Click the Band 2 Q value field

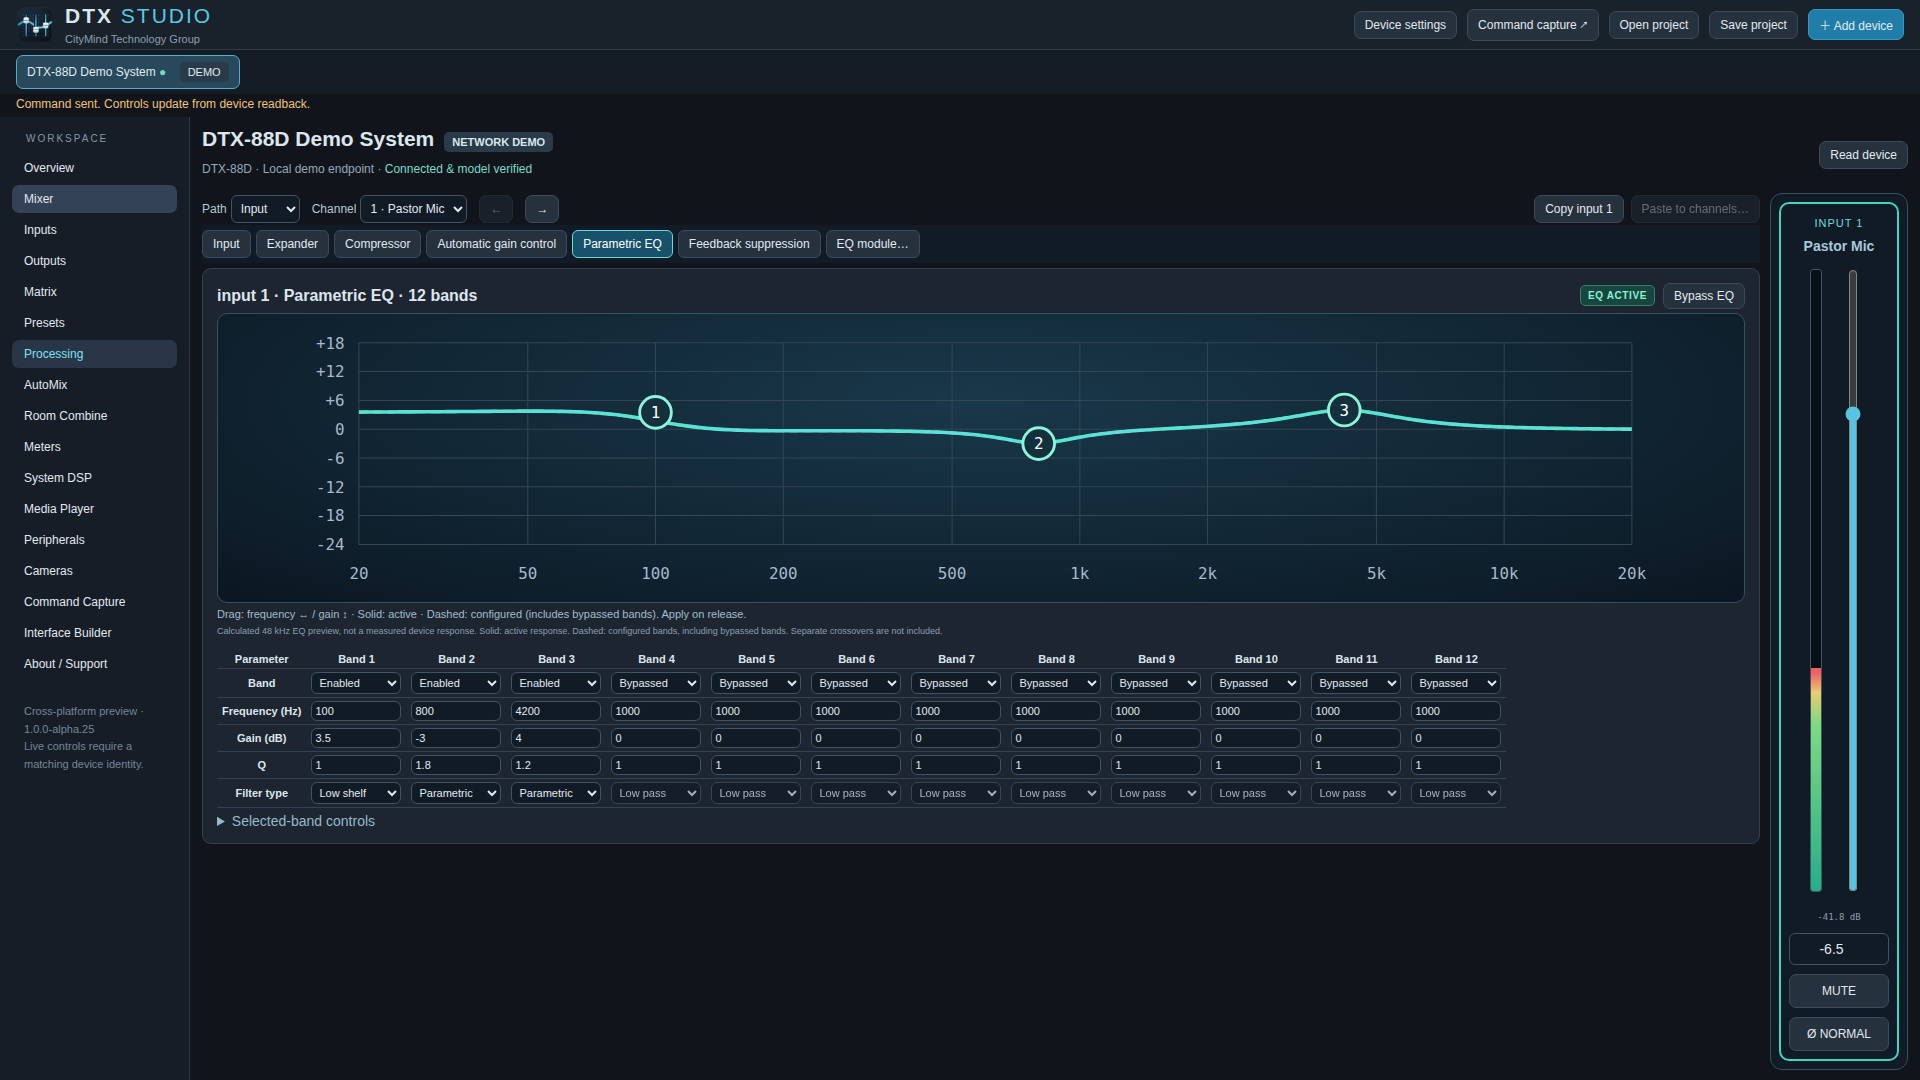[x=456, y=765]
